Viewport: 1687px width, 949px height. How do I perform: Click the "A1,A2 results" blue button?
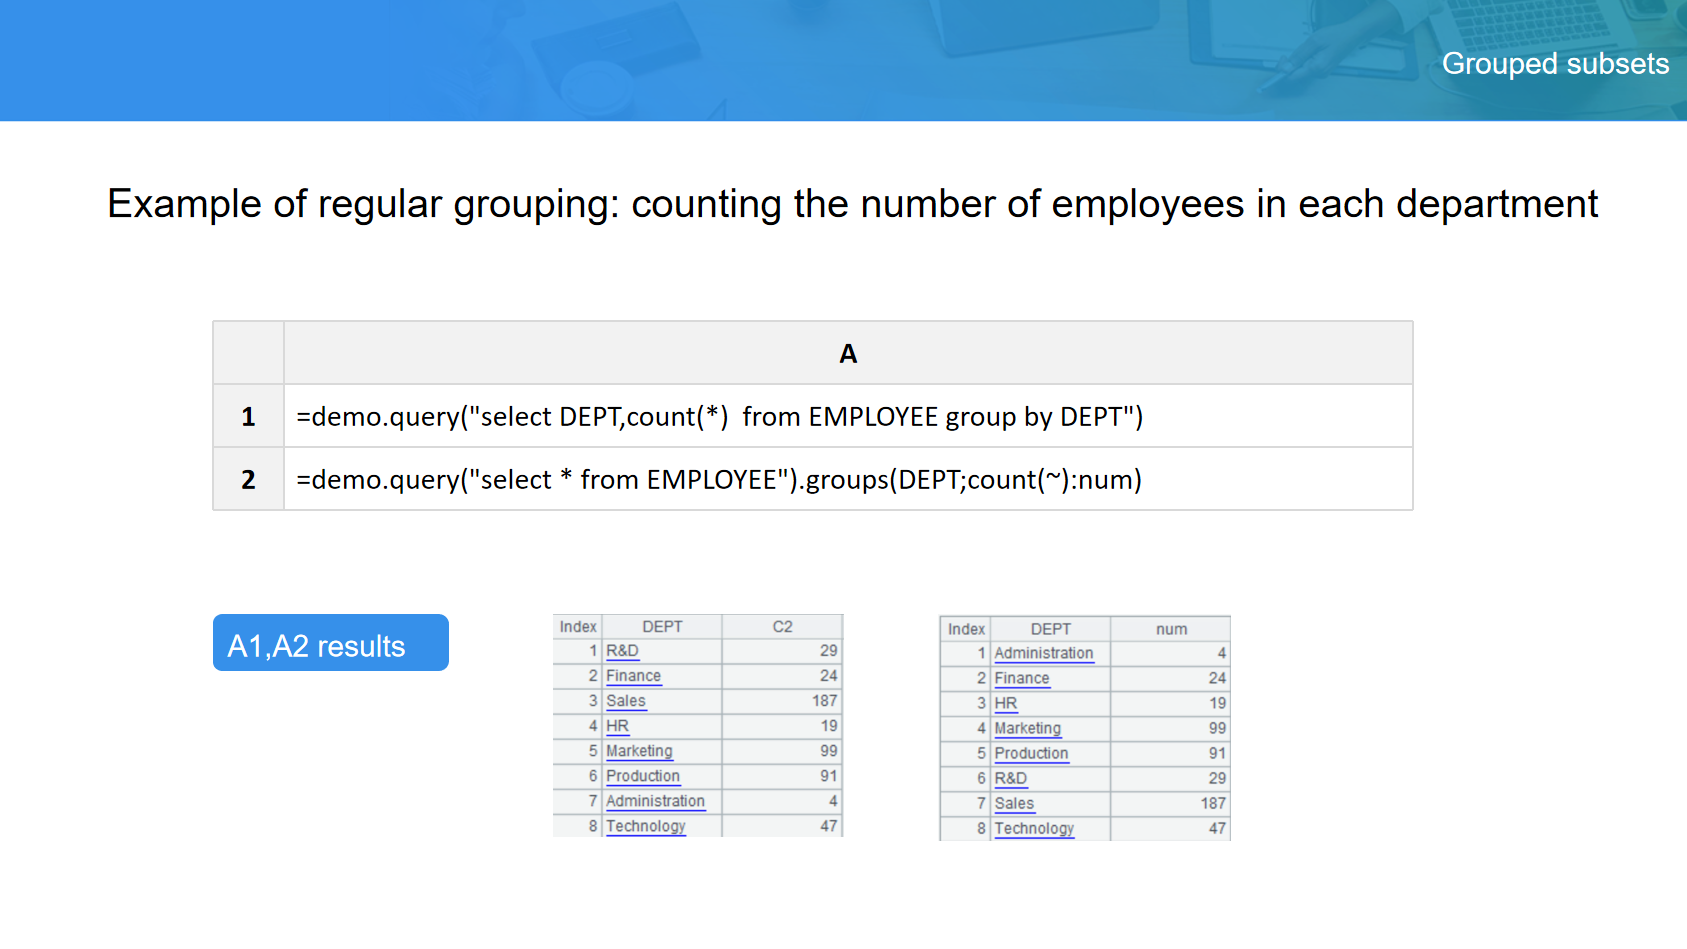pyautogui.click(x=330, y=643)
